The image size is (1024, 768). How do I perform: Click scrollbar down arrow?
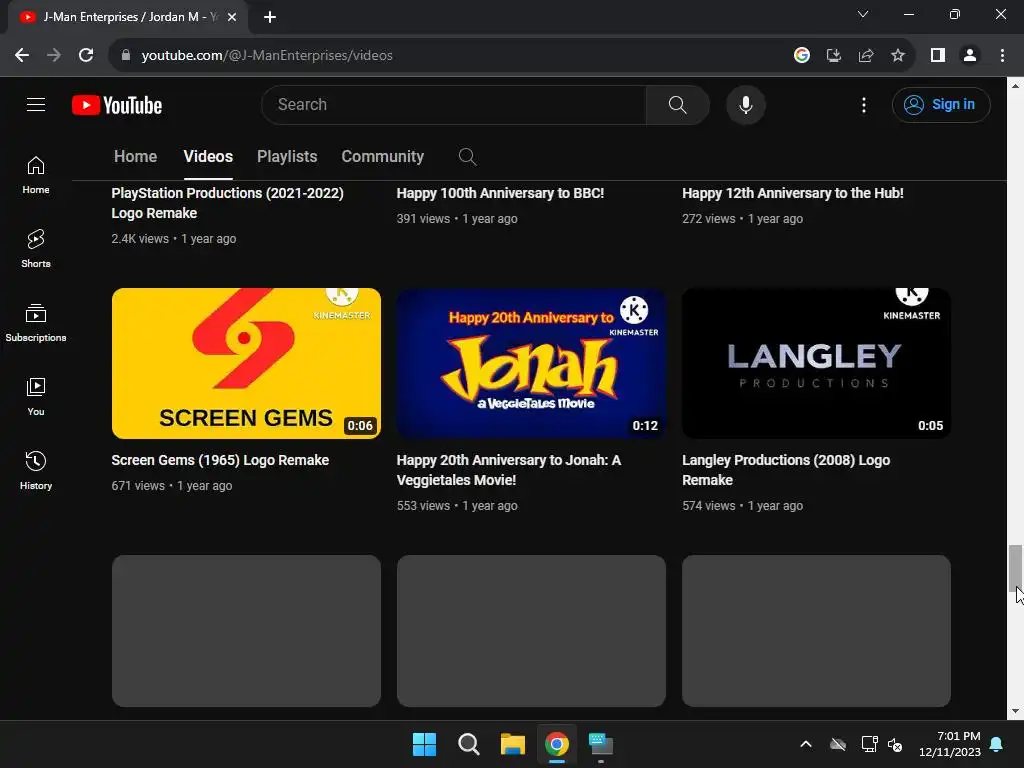tap(1015, 711)
